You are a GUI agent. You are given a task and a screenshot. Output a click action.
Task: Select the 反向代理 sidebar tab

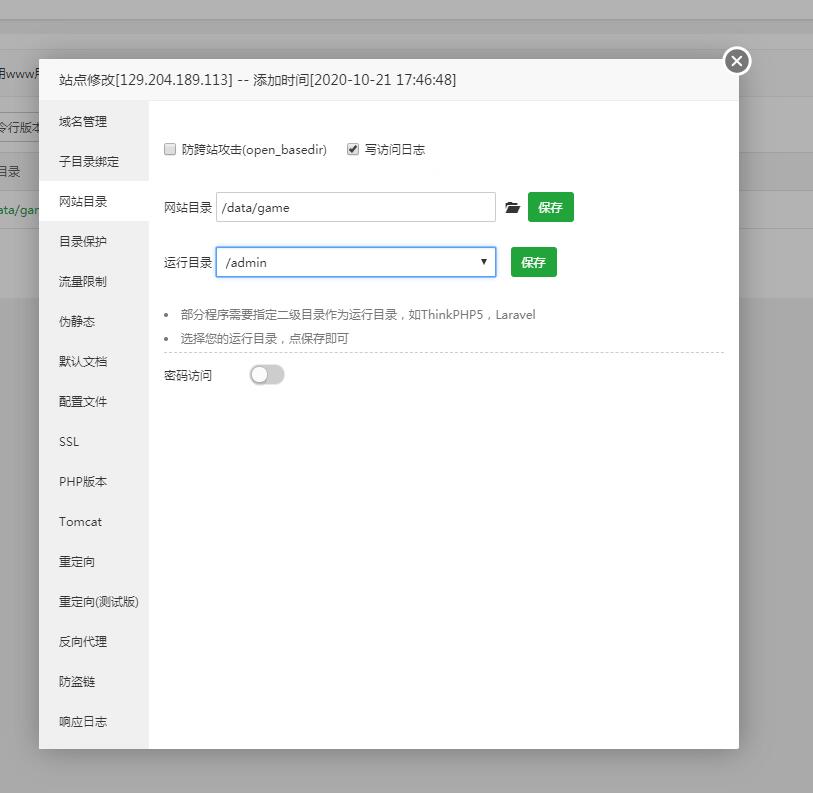click(x=83, y=642)
